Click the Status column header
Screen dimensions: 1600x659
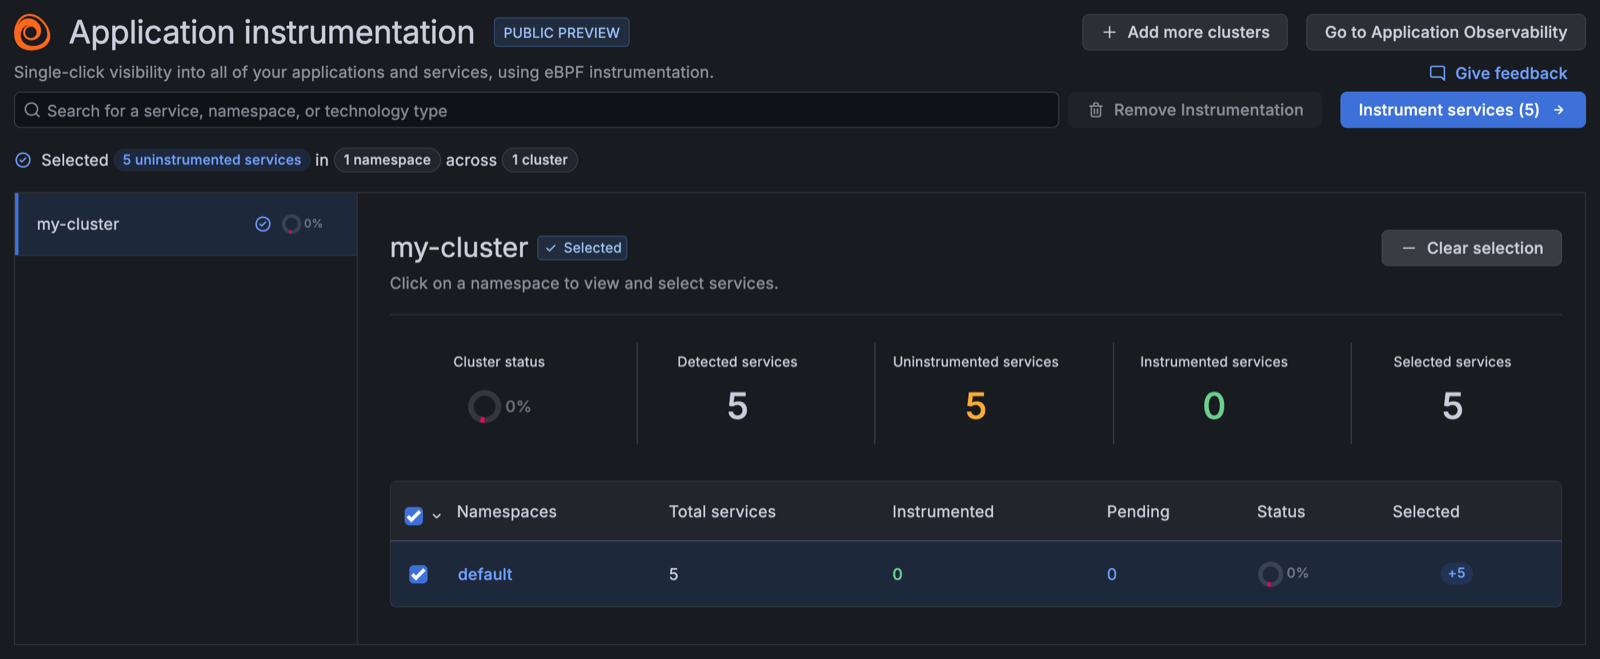[1281, 512]
